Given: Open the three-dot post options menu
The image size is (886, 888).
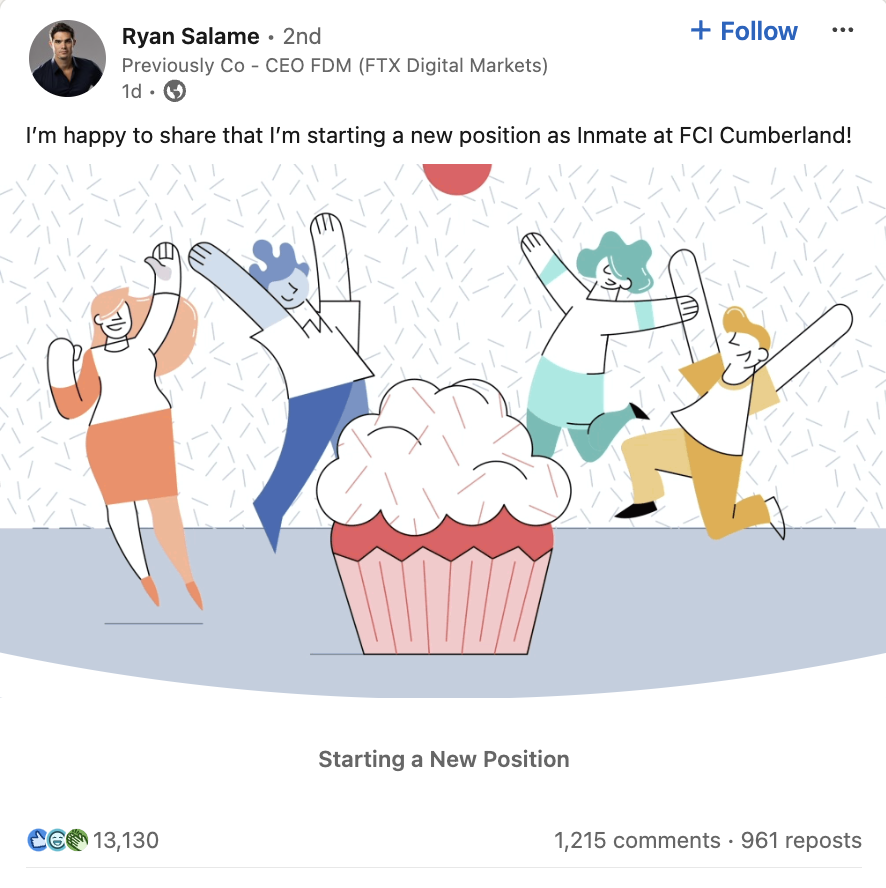Looking at the screenshot, I should 842,30.
